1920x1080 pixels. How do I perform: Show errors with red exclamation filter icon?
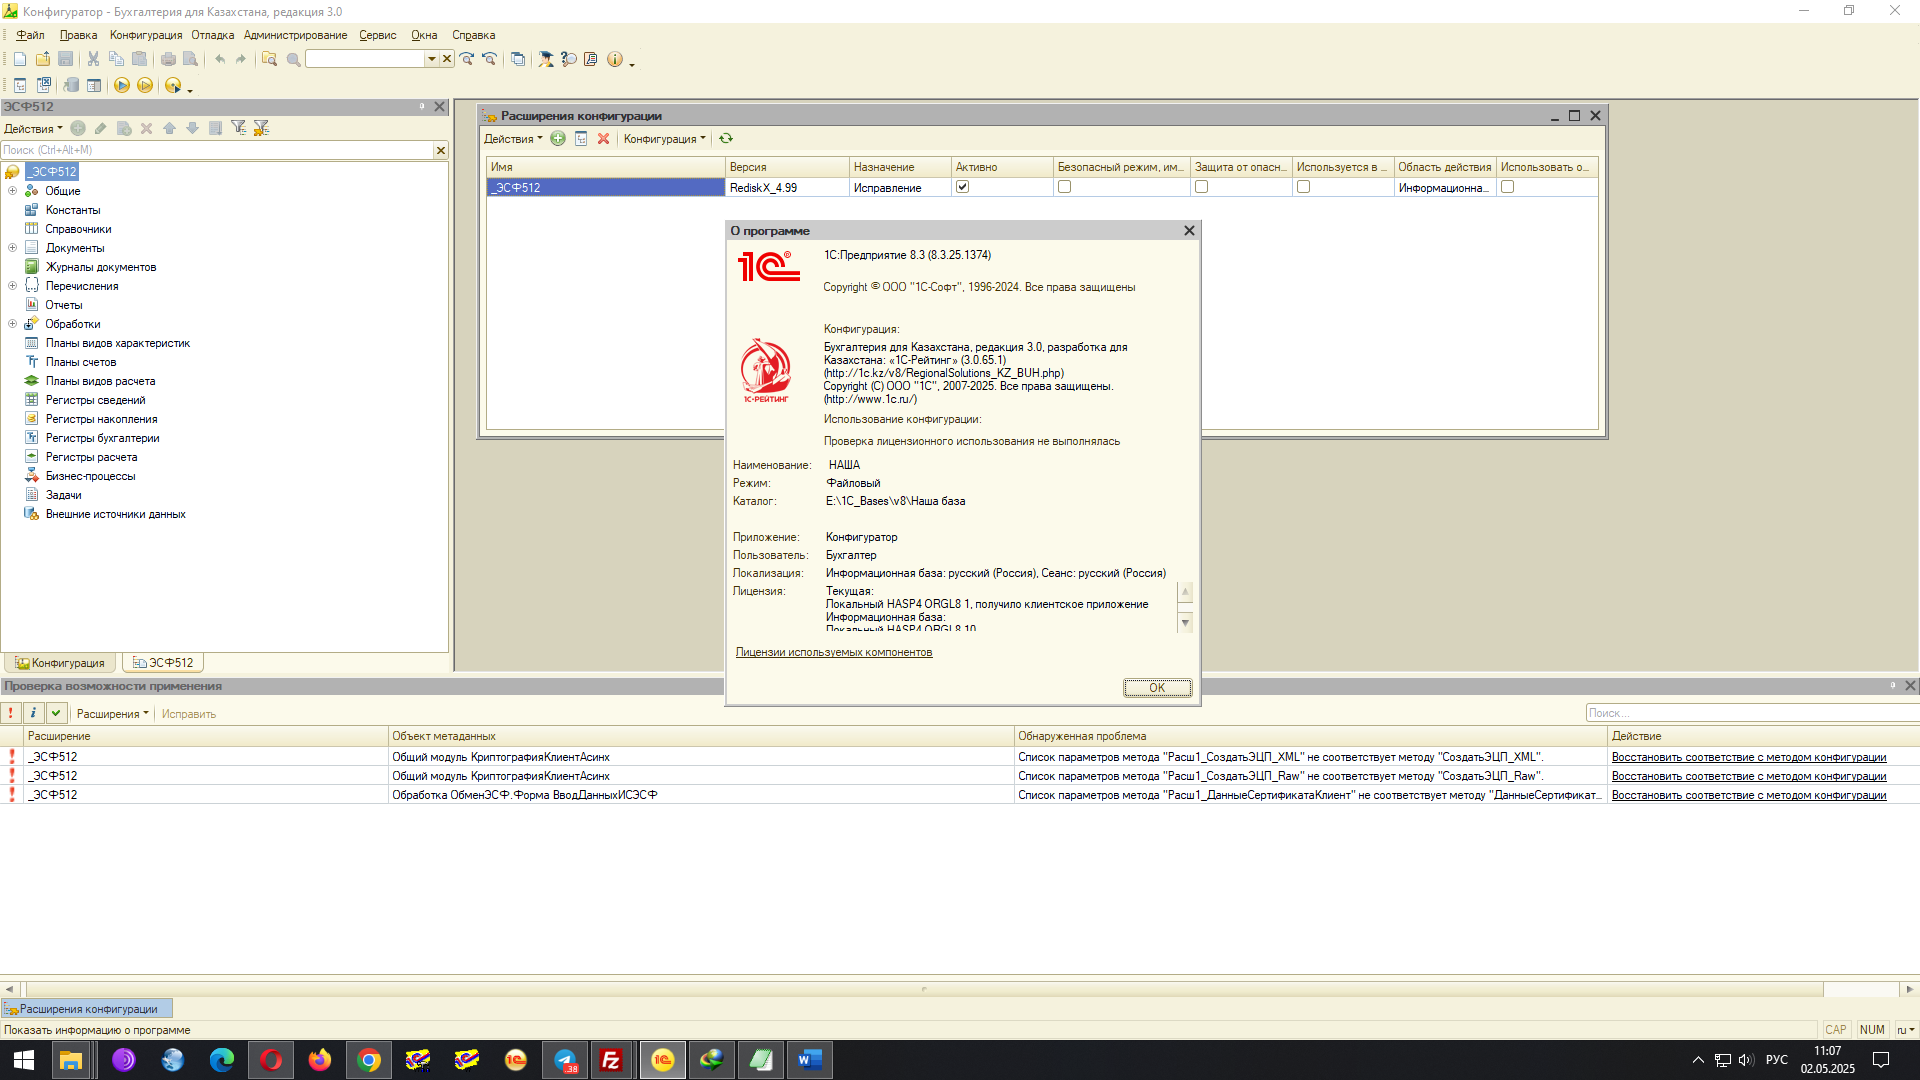coord(11,713)
